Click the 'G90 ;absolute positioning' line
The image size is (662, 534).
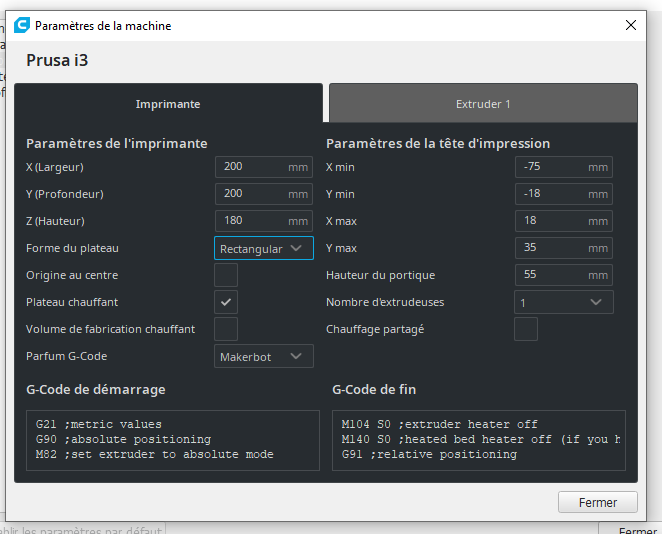pyautogui.click(x=123, y=439)
